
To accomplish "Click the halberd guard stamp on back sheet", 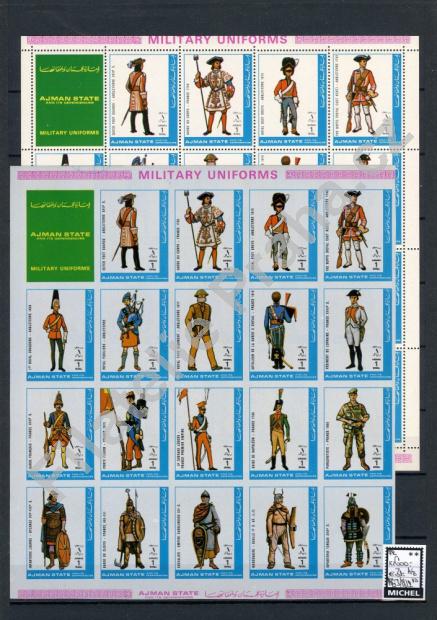I will pyautogui.click(x=218, y=100).
